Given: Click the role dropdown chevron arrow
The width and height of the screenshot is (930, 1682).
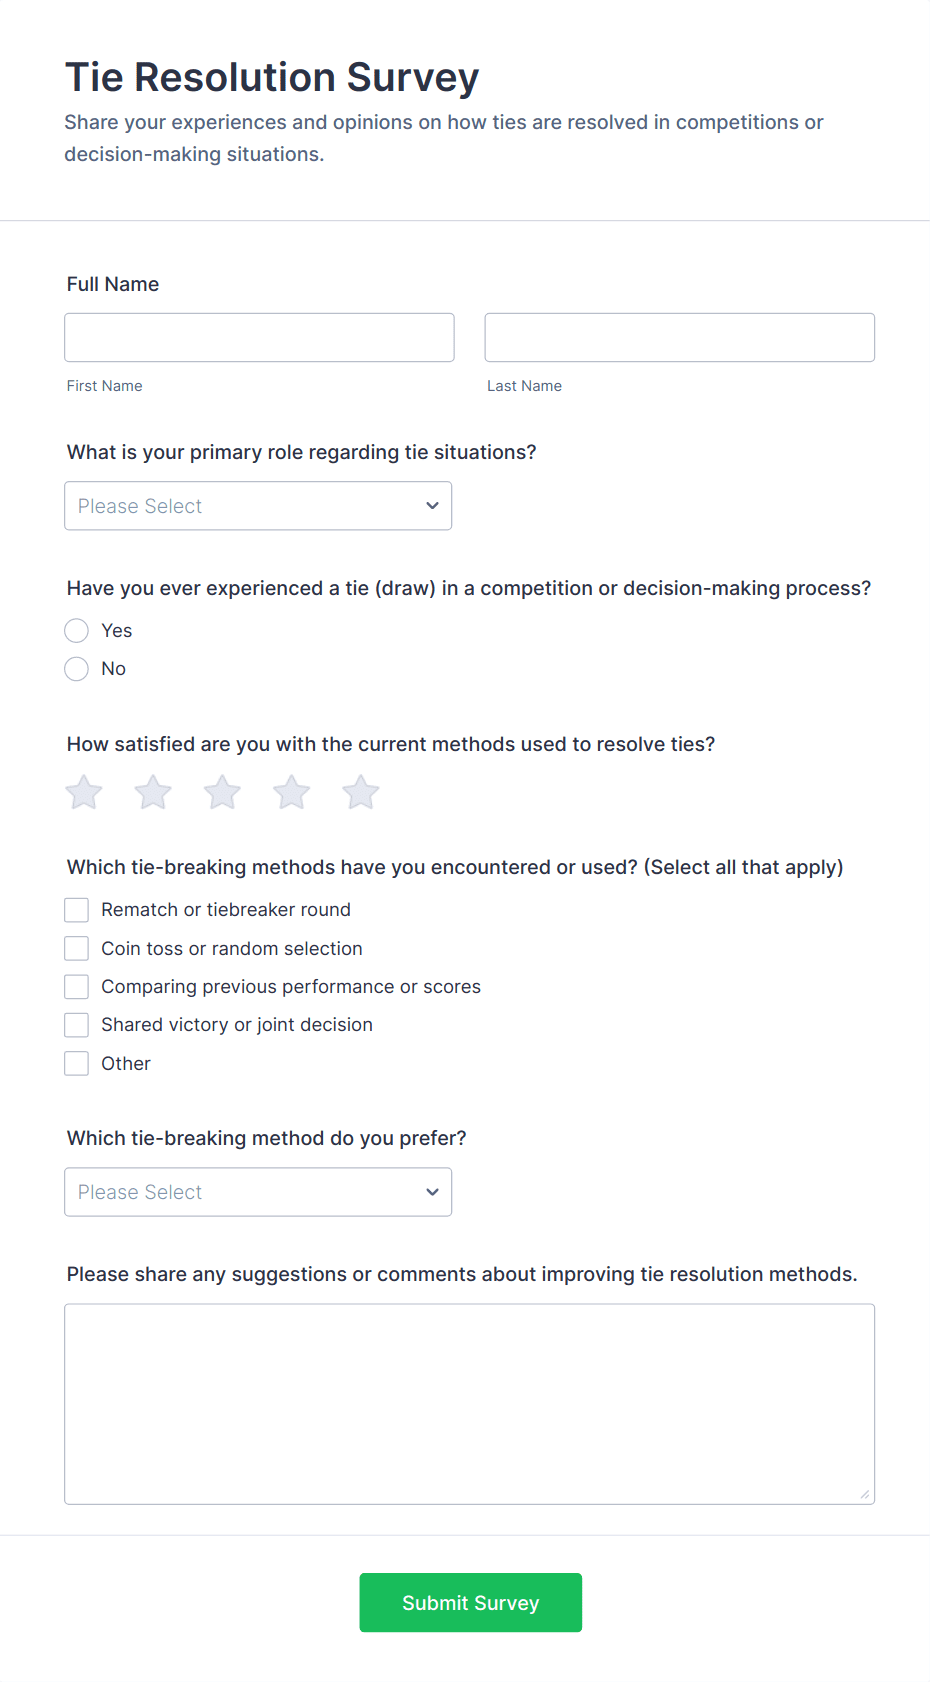Looking at the screenshot, I should 432,506.
